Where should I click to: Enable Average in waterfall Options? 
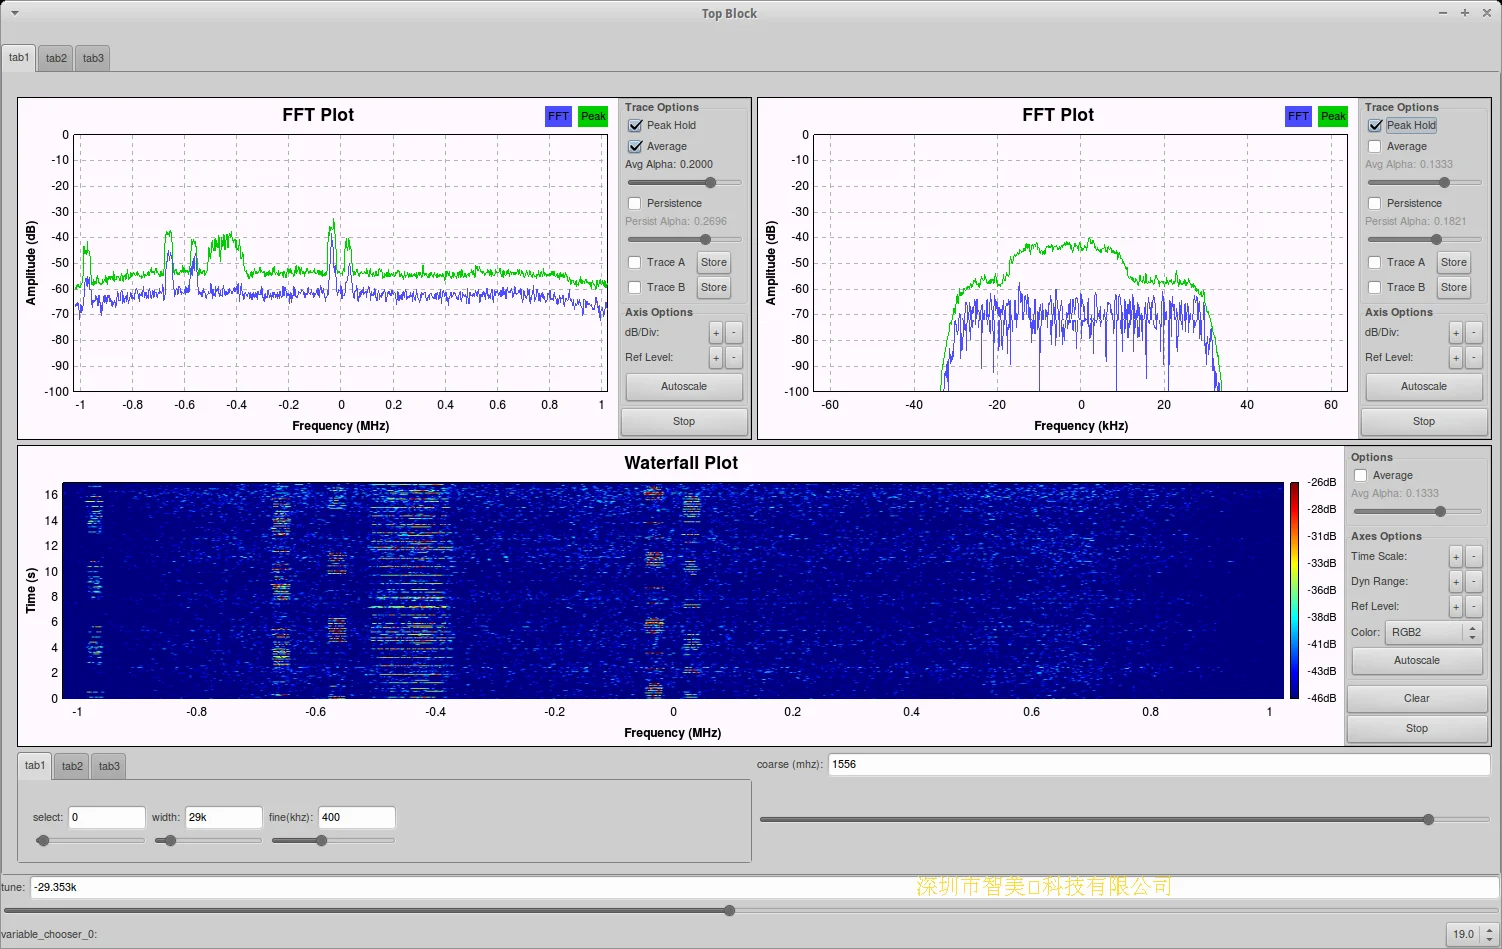[x=1360, y=476]
